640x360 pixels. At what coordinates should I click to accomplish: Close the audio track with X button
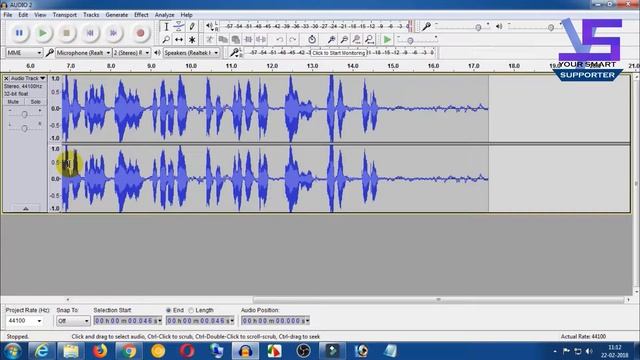[6, 78]
